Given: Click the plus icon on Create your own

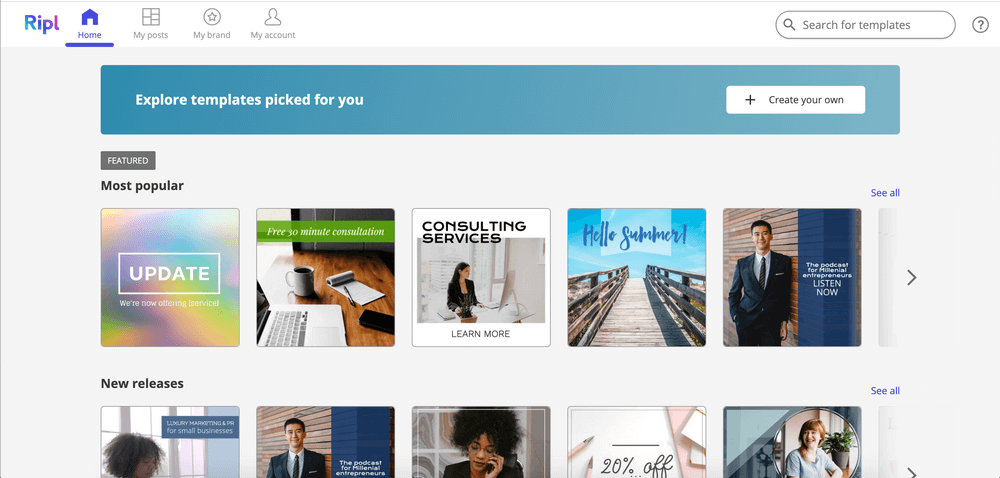Looking at the screenshot, I should coord(751,99).
